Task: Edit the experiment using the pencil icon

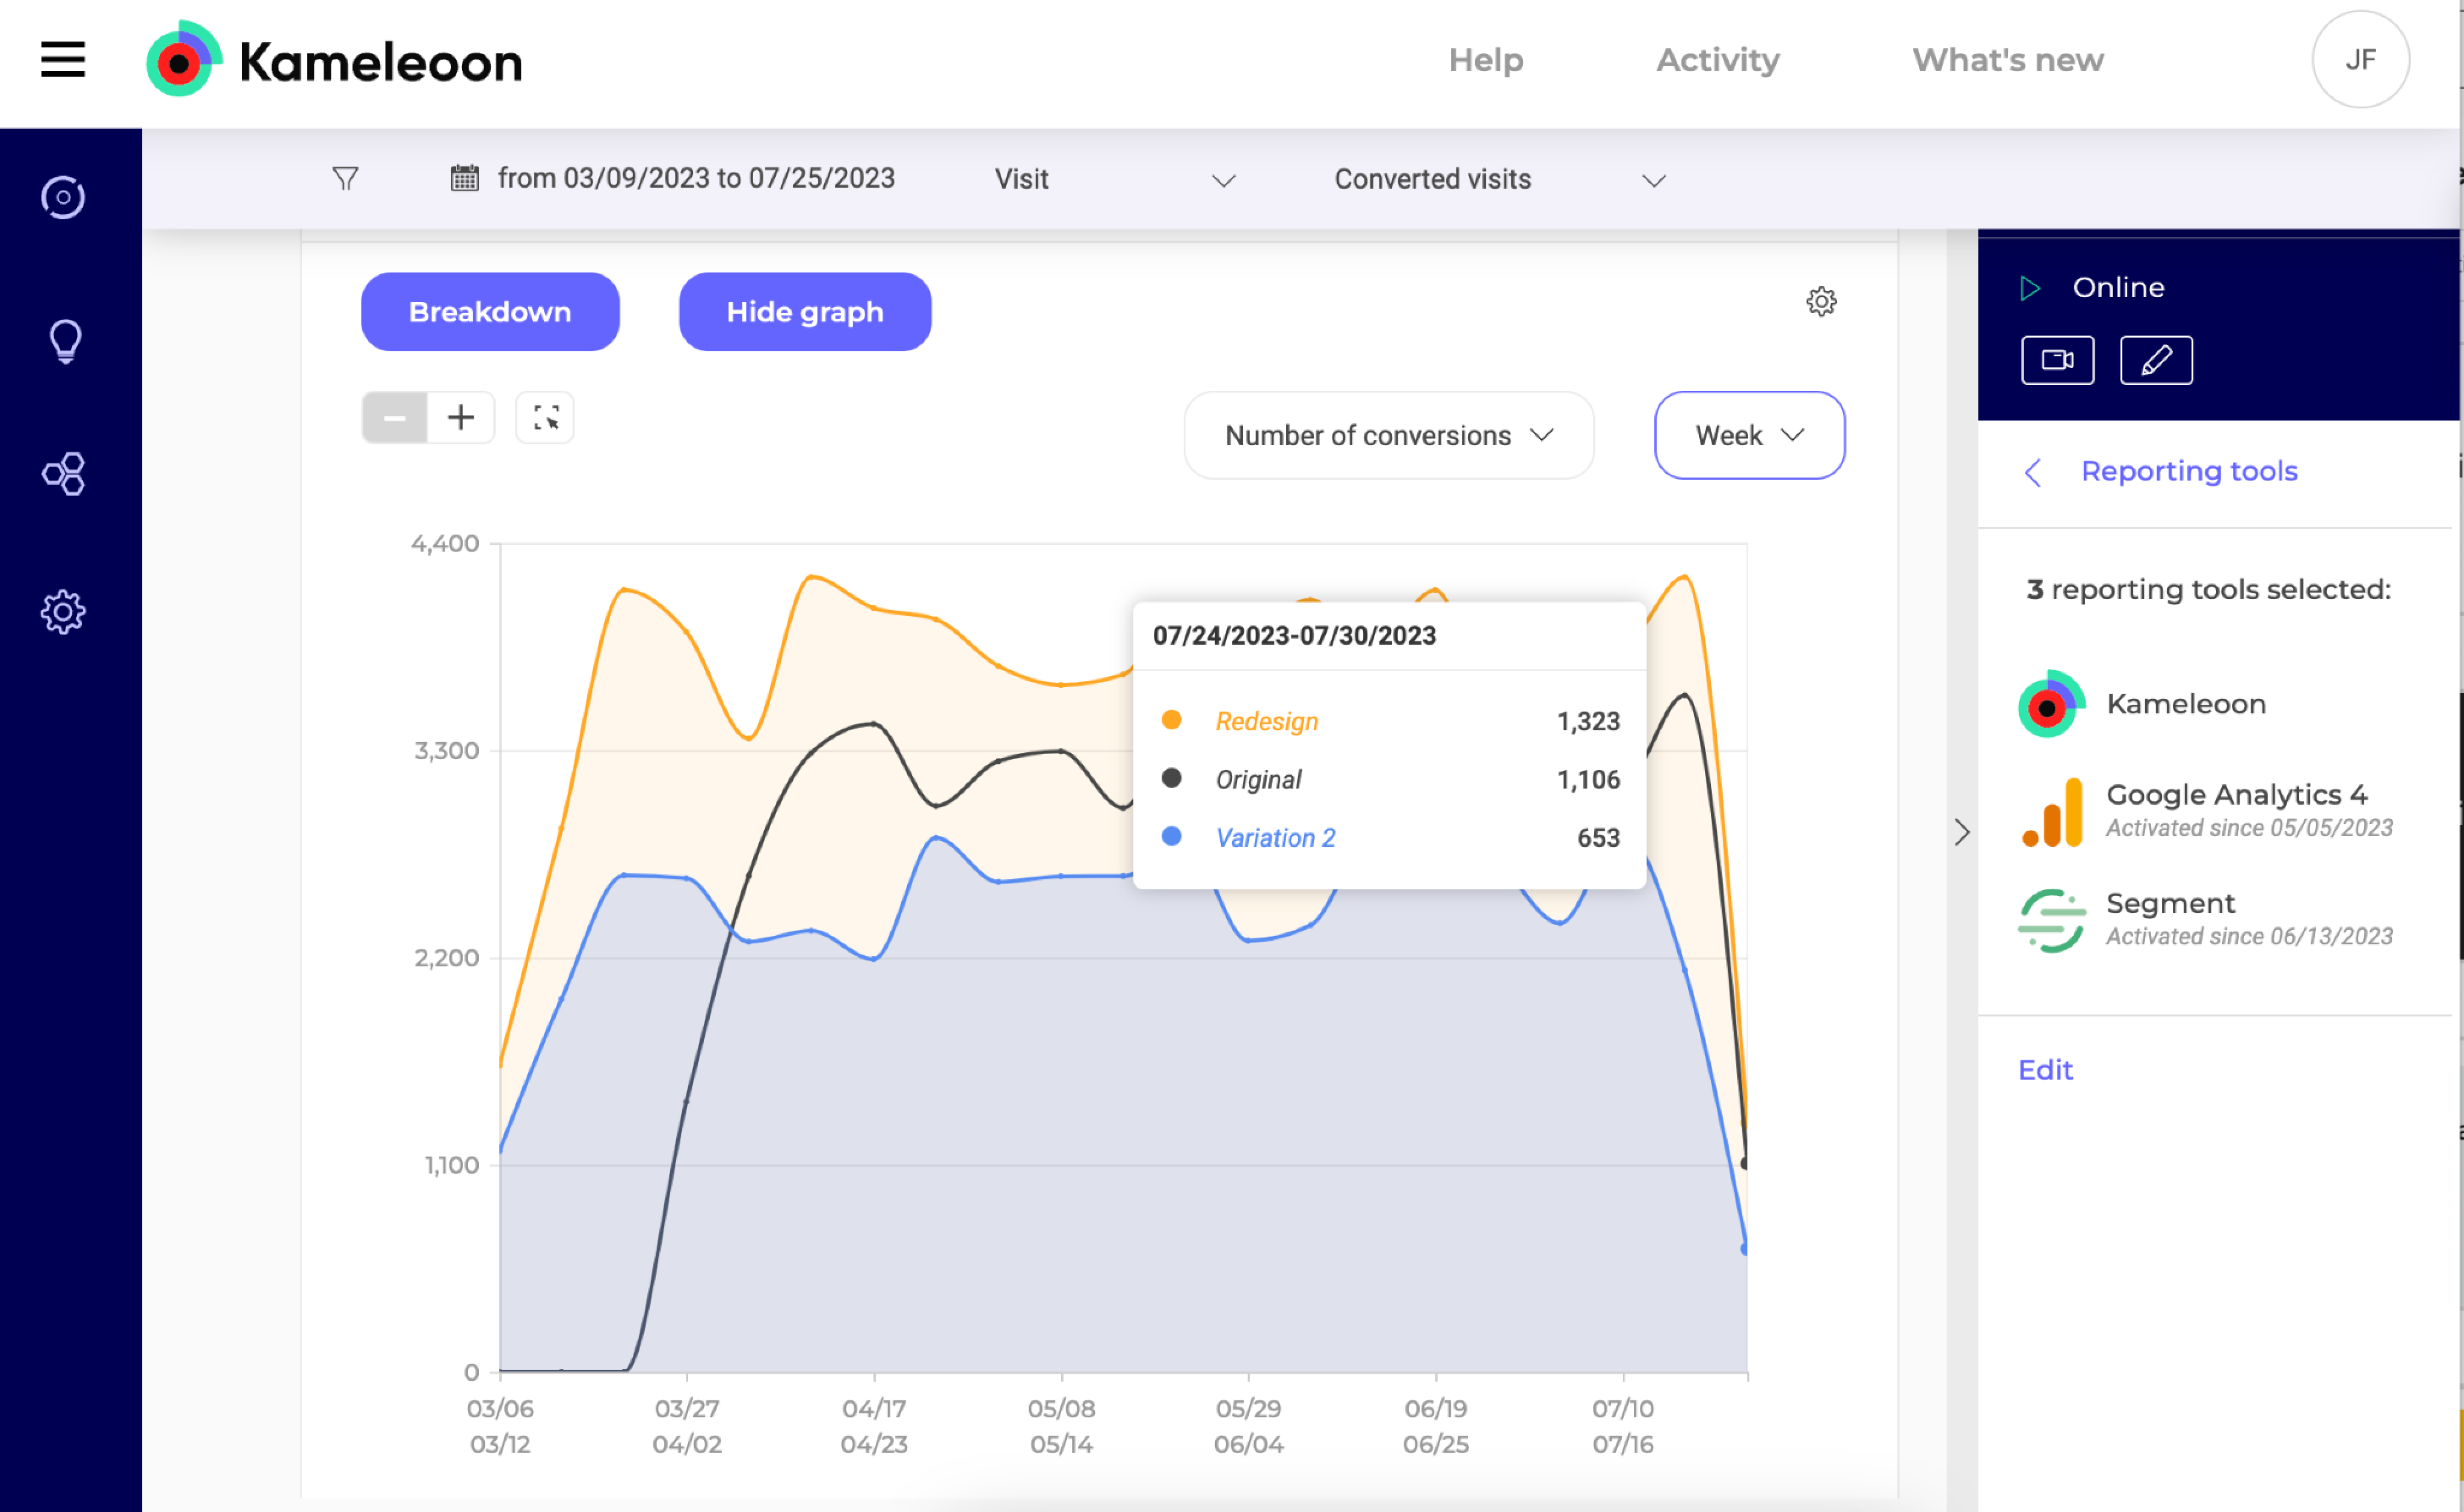Action: [x=2156, y=360]
